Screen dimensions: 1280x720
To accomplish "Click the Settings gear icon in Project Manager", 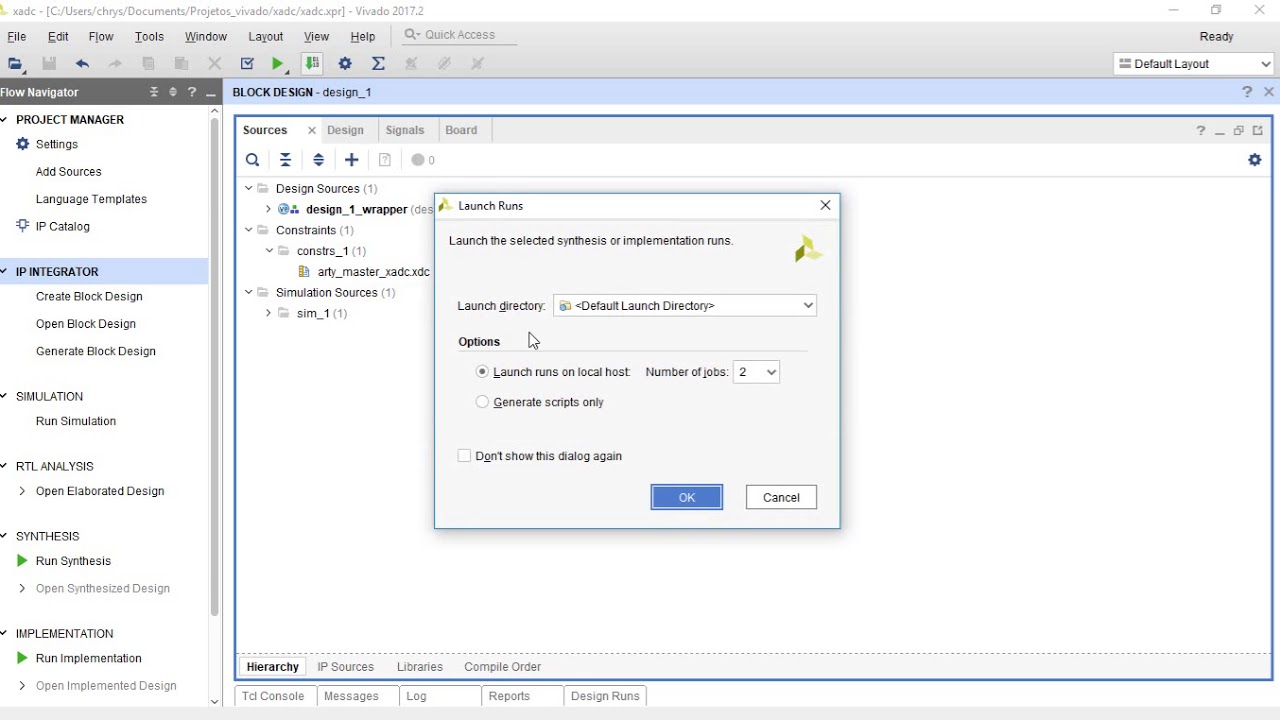I will click(x=23, y=144).
